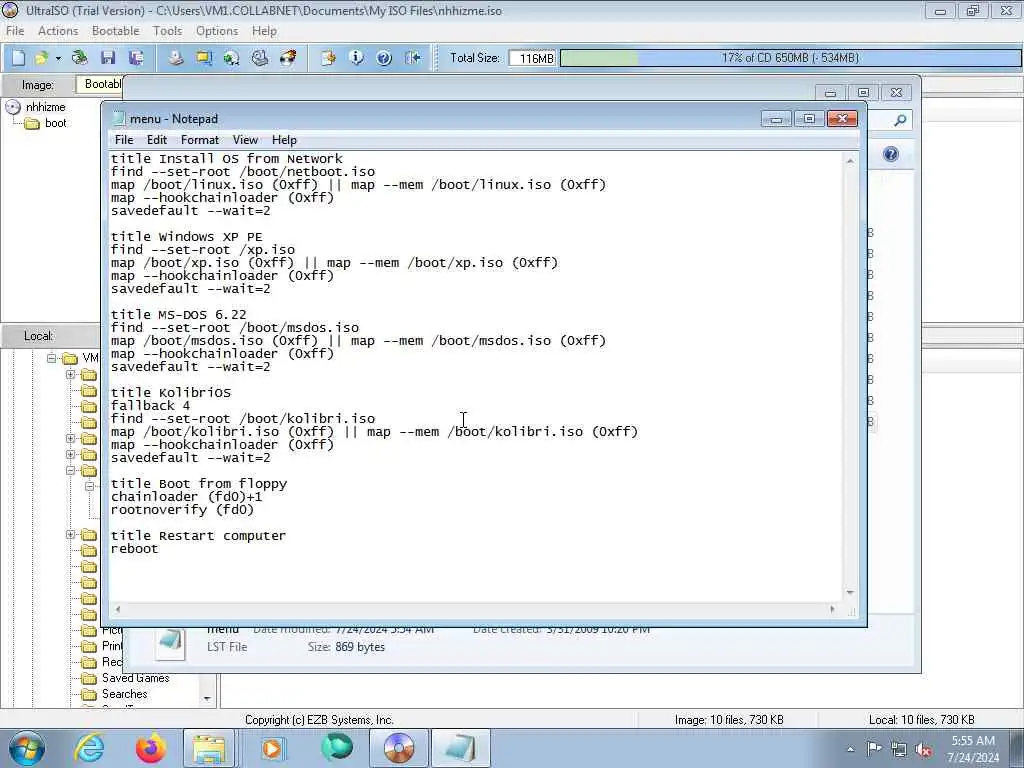
Task: Open Notepad's Format menu
Action: click(200, 140)
